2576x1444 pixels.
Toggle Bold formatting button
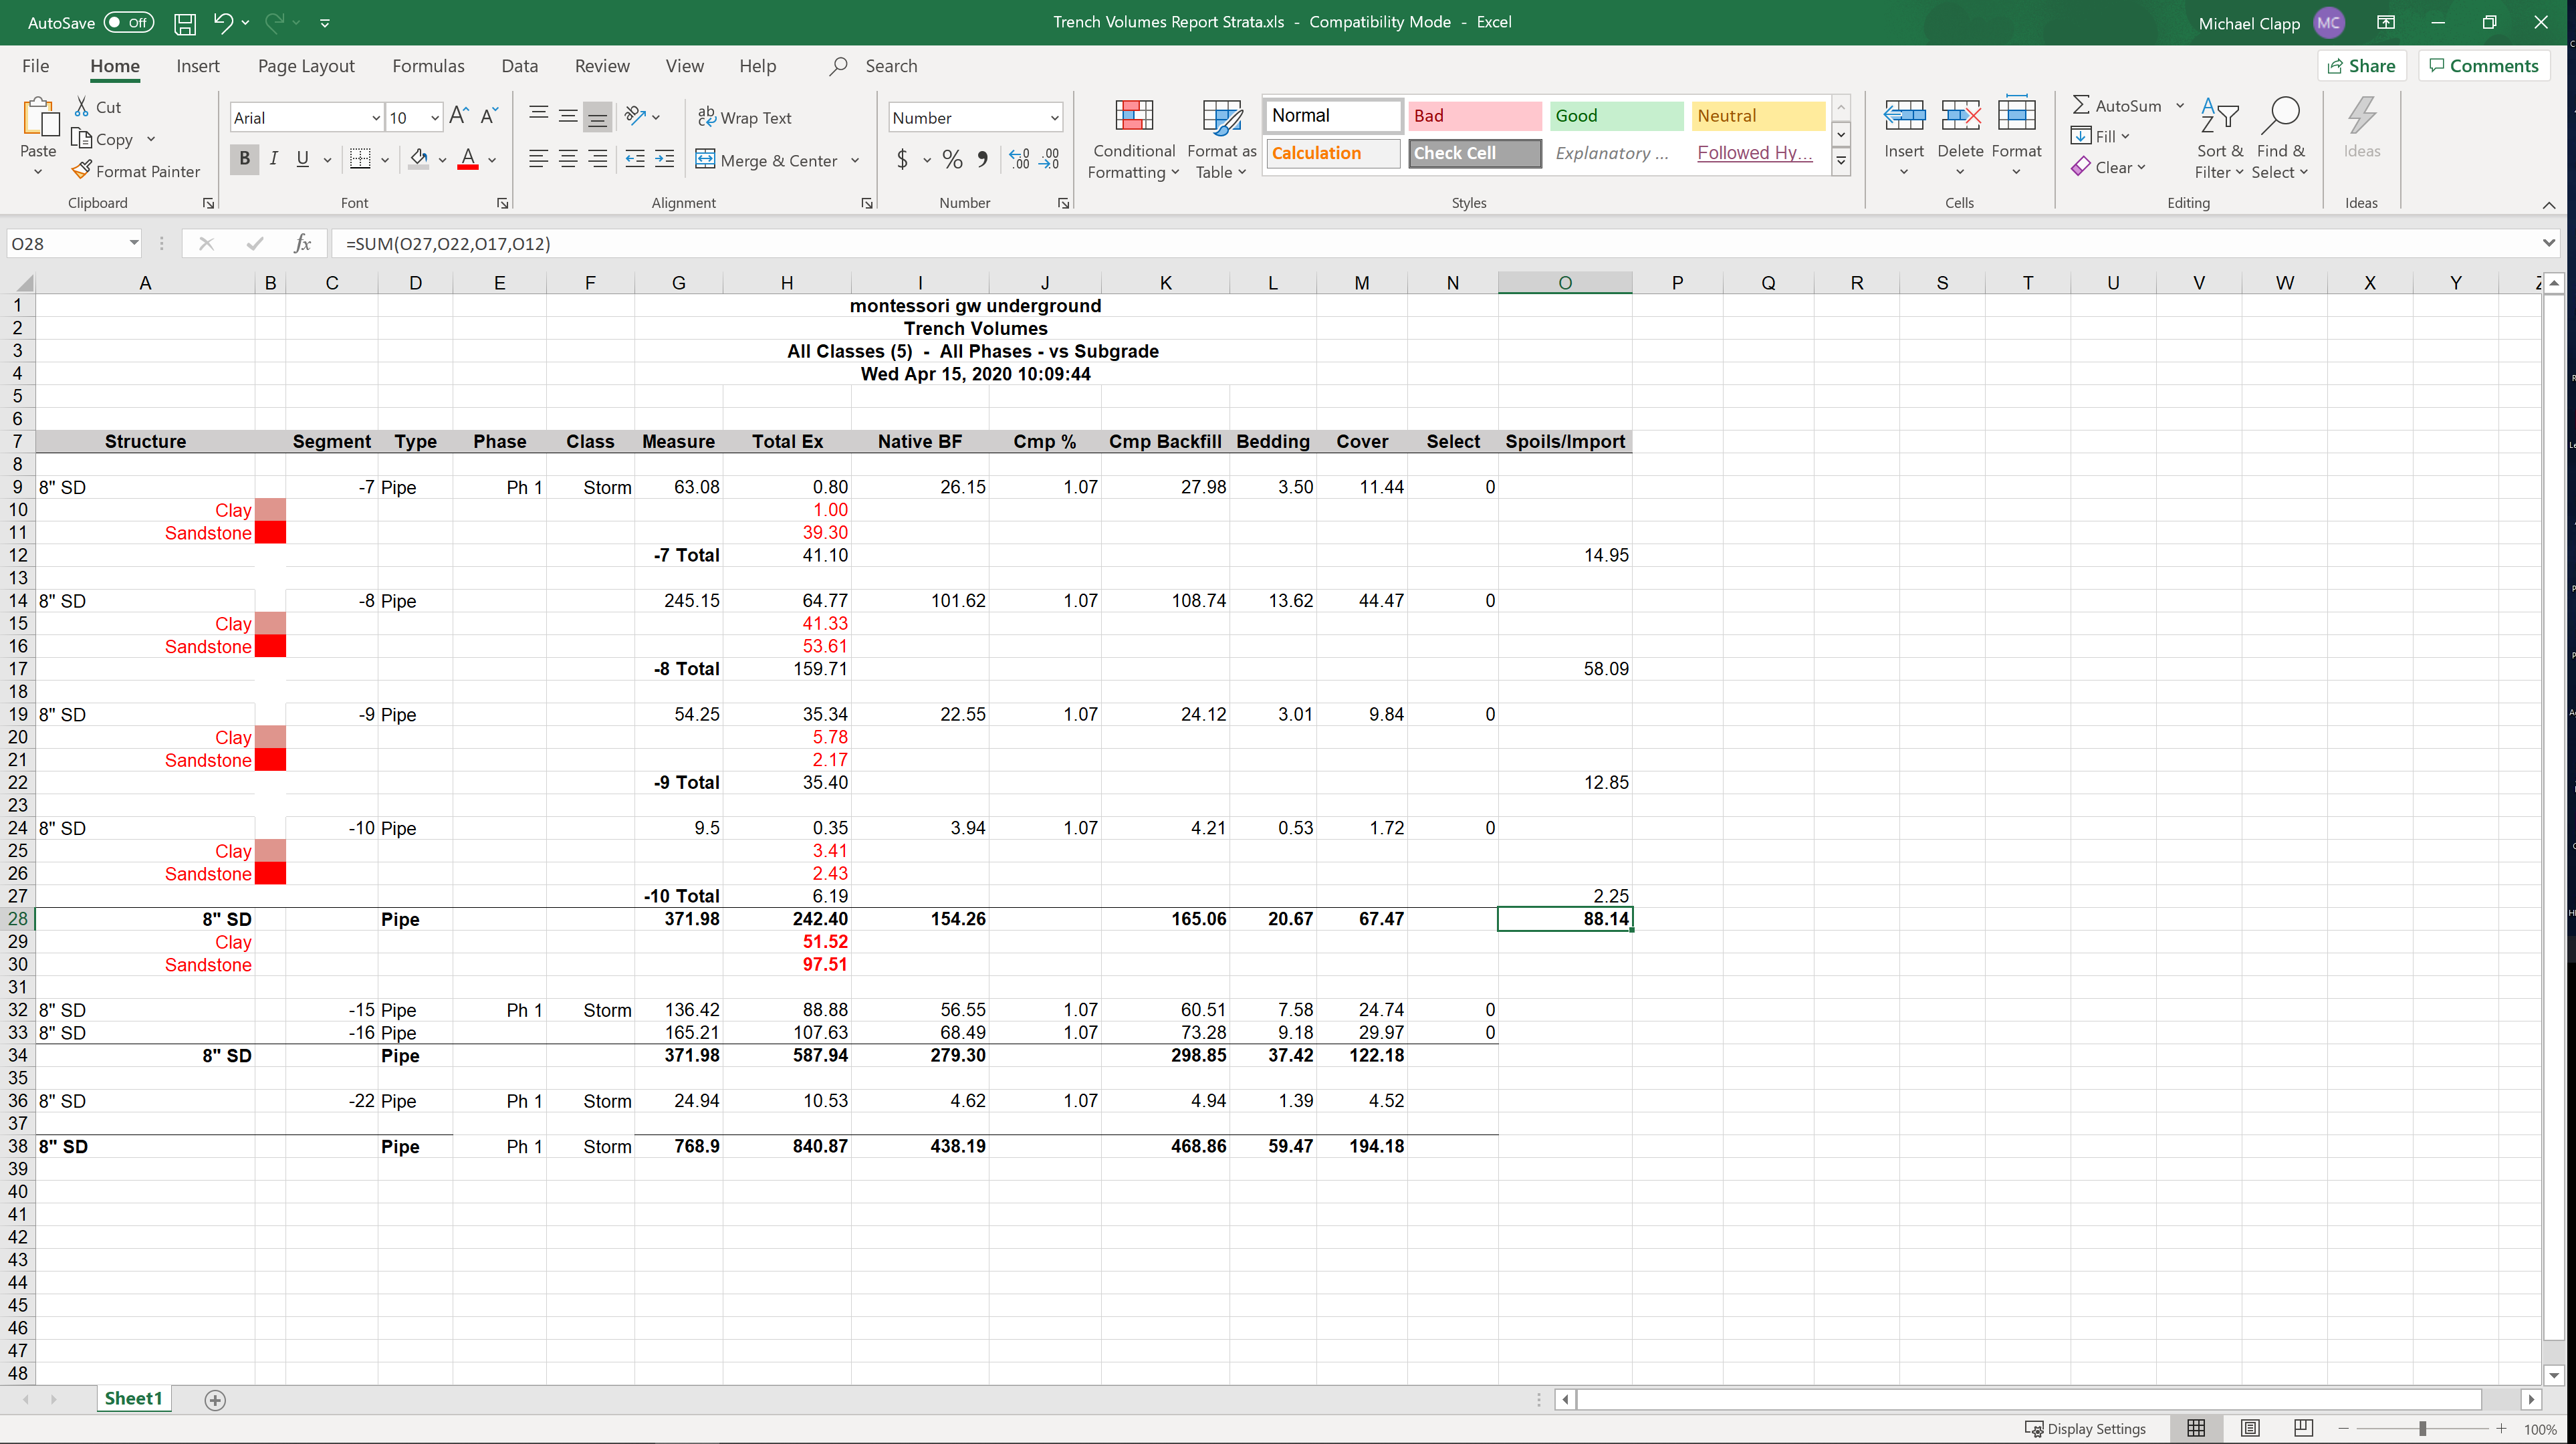point(244,159)
